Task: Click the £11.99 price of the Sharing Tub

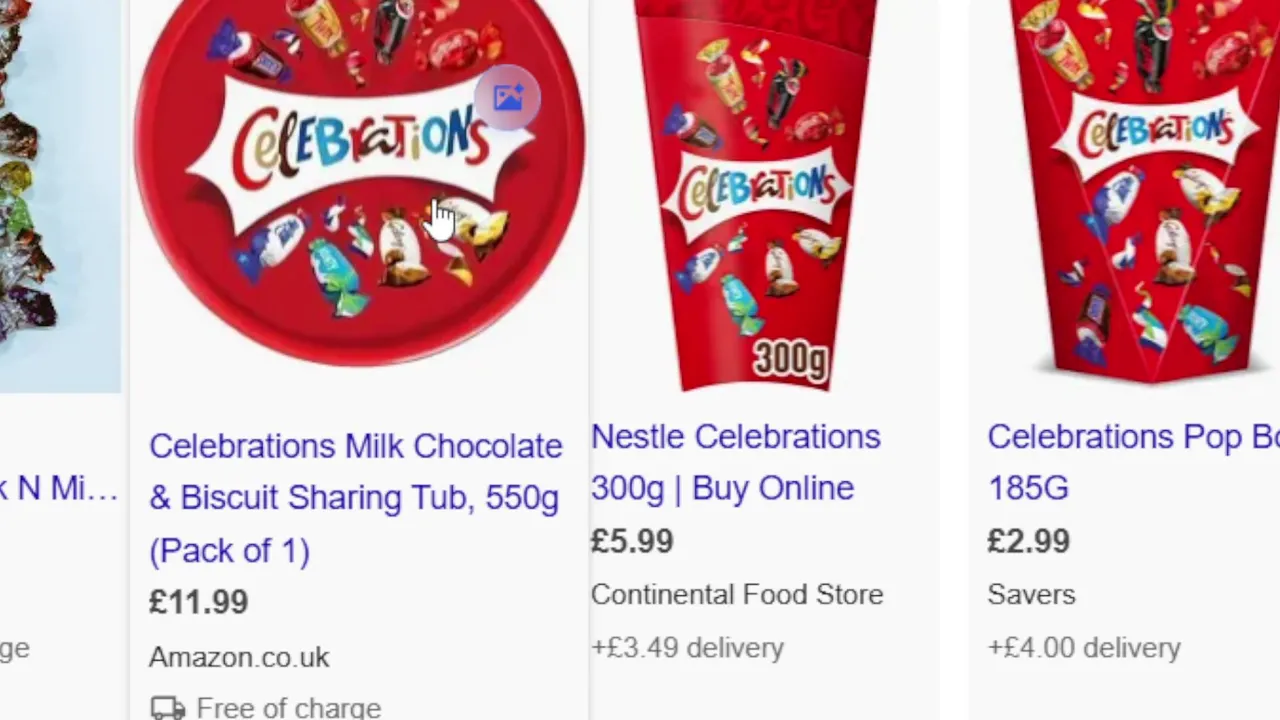Action: click(x=198, y=602)
